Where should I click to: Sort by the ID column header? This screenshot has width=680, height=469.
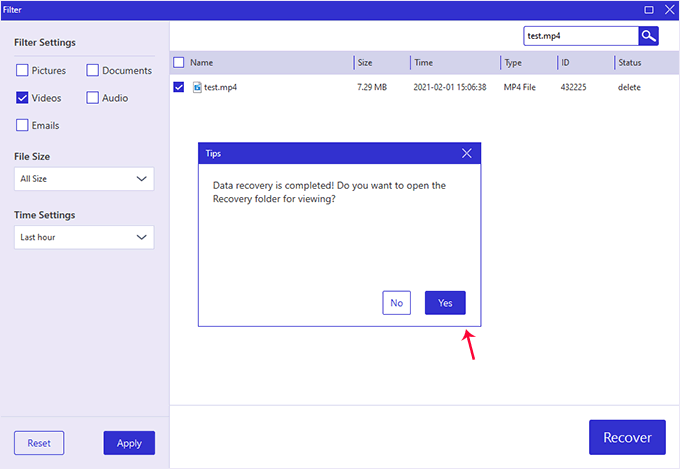(x=565, y=62)
